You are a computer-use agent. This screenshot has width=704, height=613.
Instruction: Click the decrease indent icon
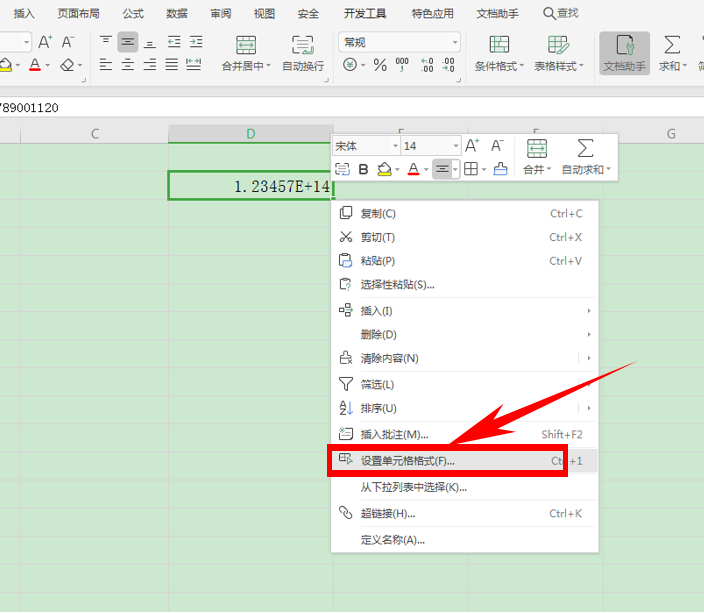[174, 42]
